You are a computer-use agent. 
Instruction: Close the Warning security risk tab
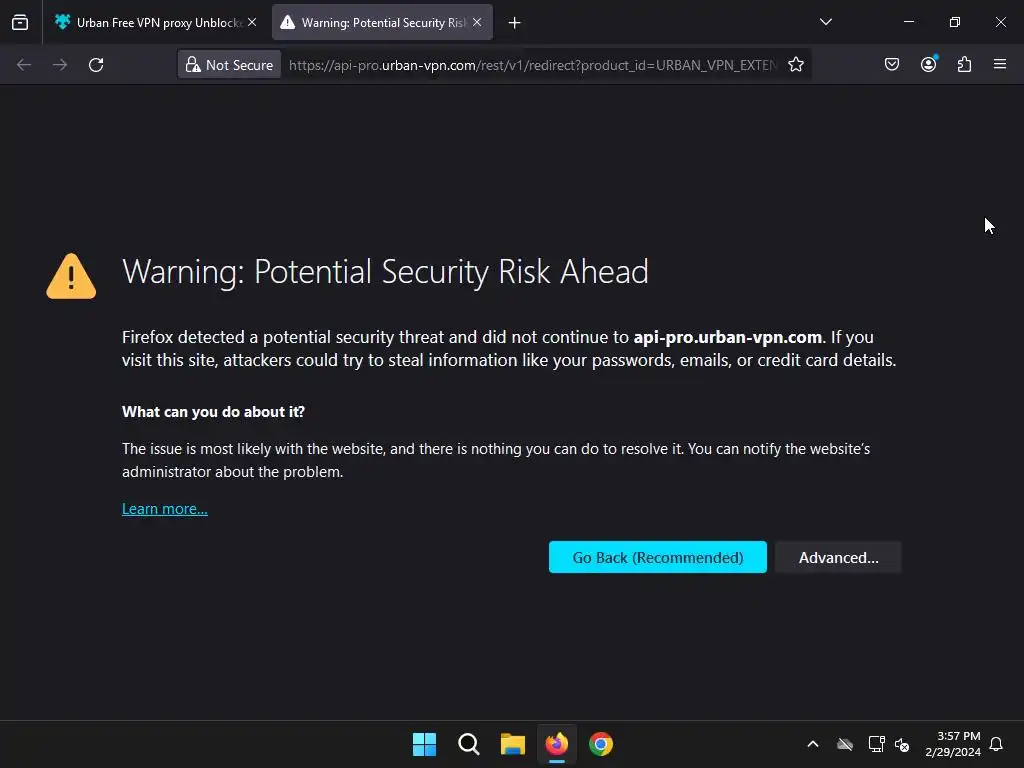[477, 22]
